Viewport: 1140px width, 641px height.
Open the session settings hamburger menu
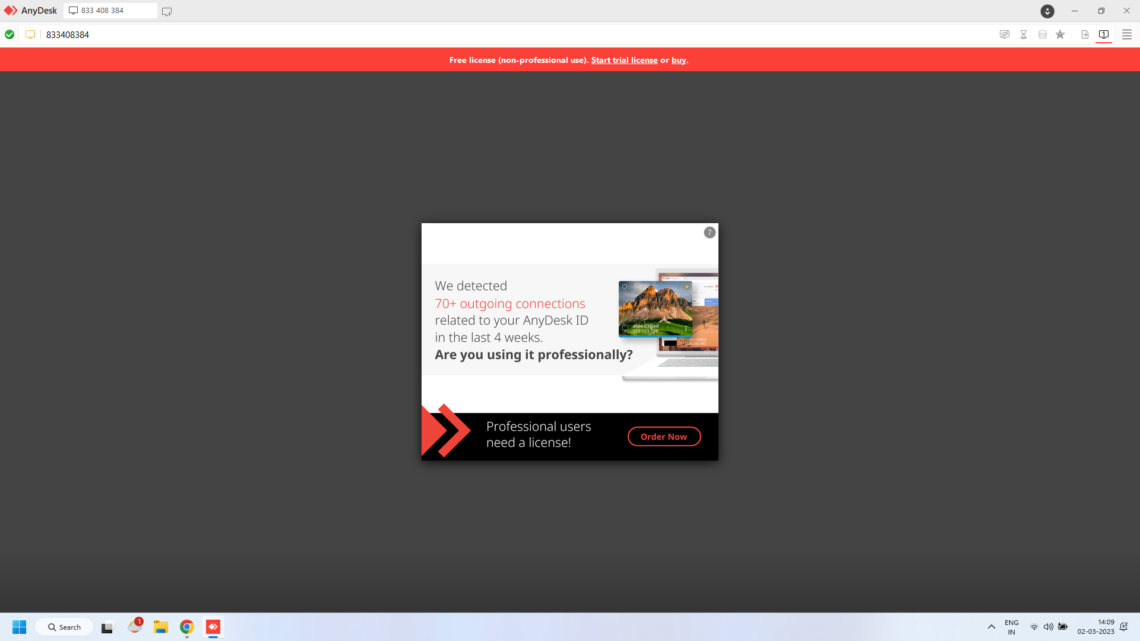click(1125, 33)
